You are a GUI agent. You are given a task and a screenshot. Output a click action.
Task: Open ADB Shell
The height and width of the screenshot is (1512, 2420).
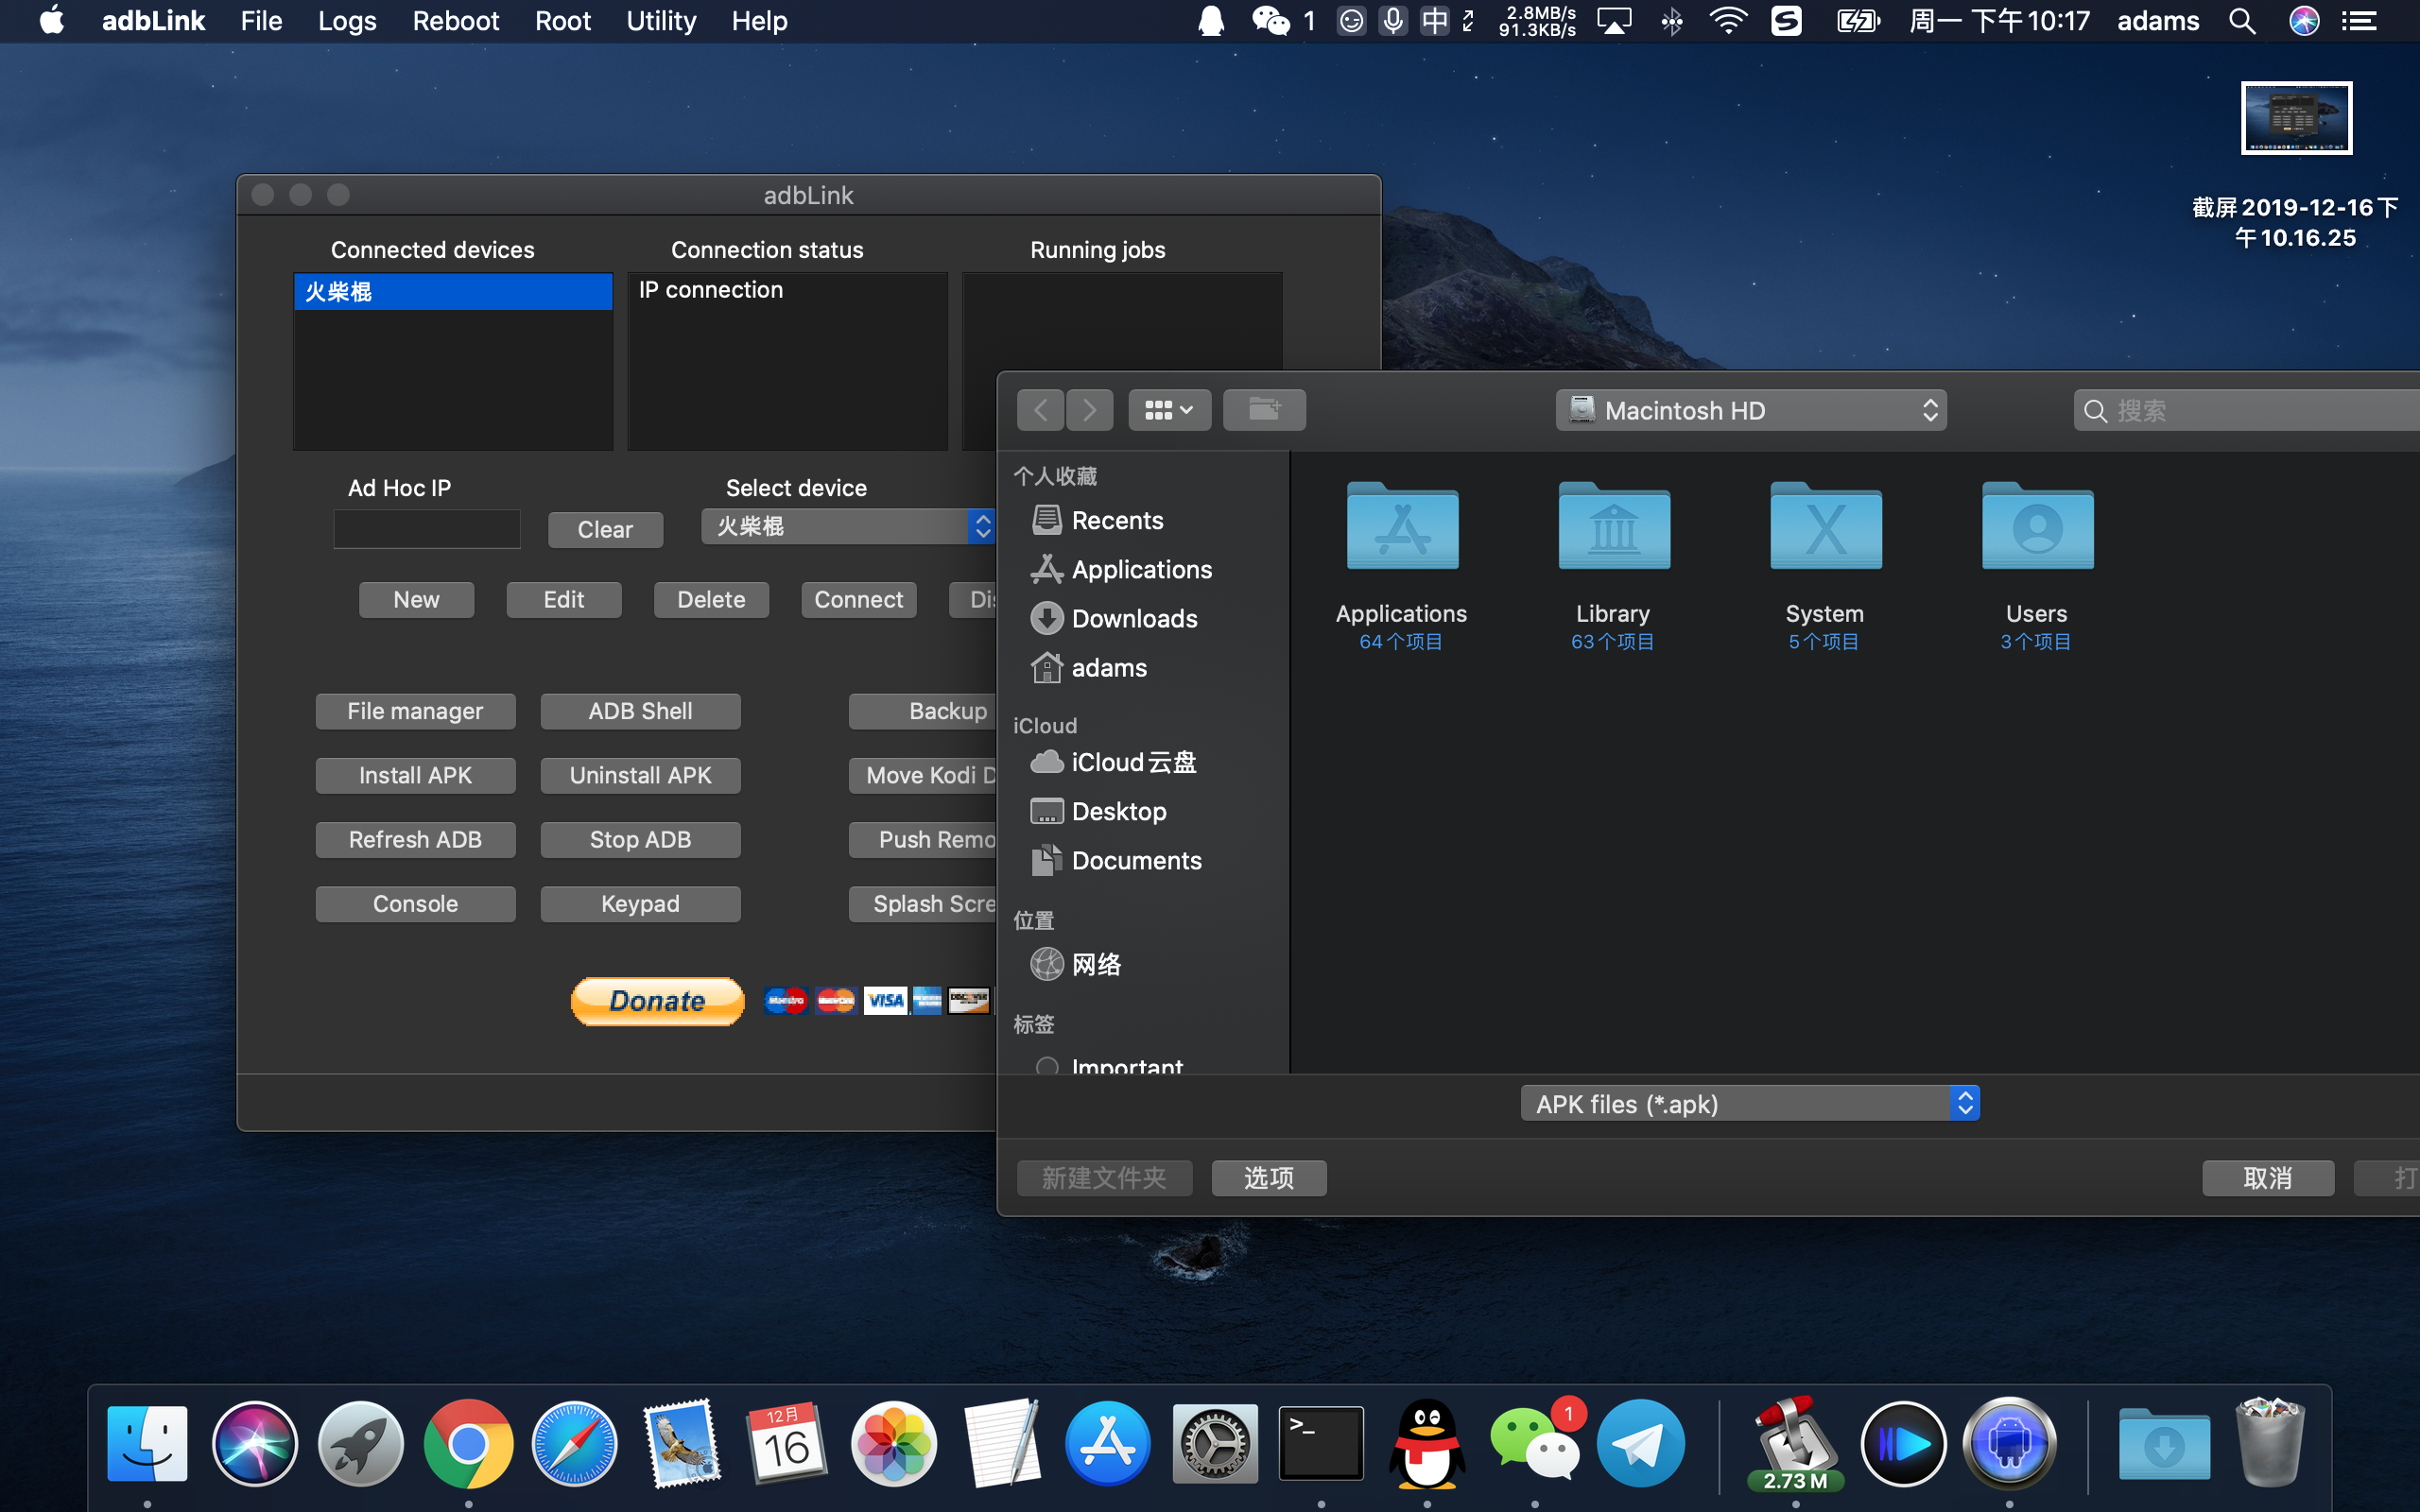640,711
